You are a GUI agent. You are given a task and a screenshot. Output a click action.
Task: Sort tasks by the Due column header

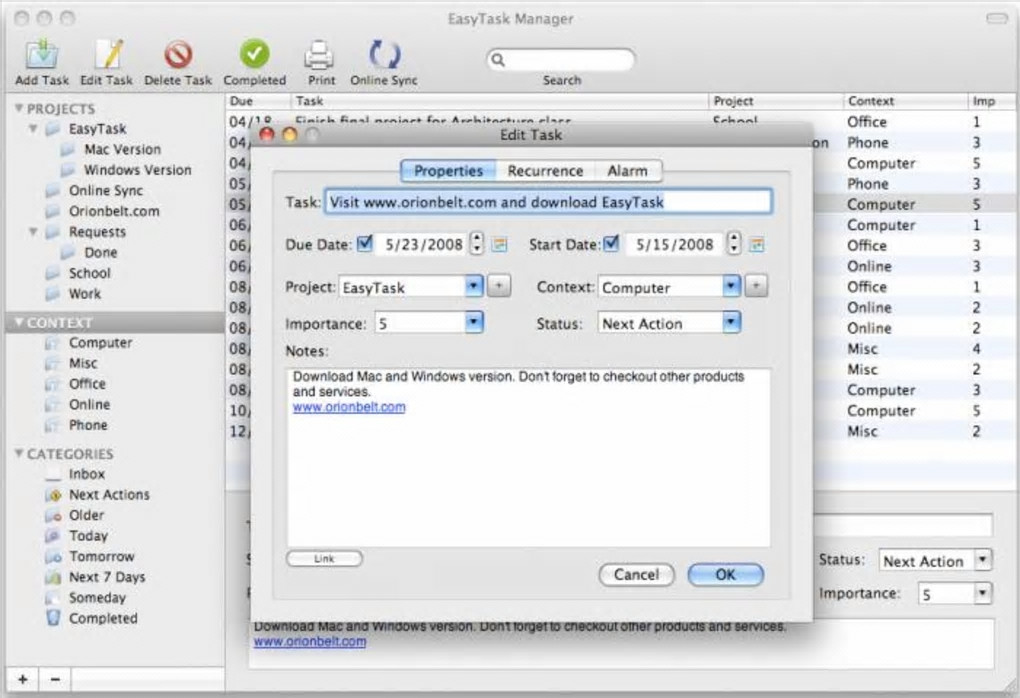(258, 101)
